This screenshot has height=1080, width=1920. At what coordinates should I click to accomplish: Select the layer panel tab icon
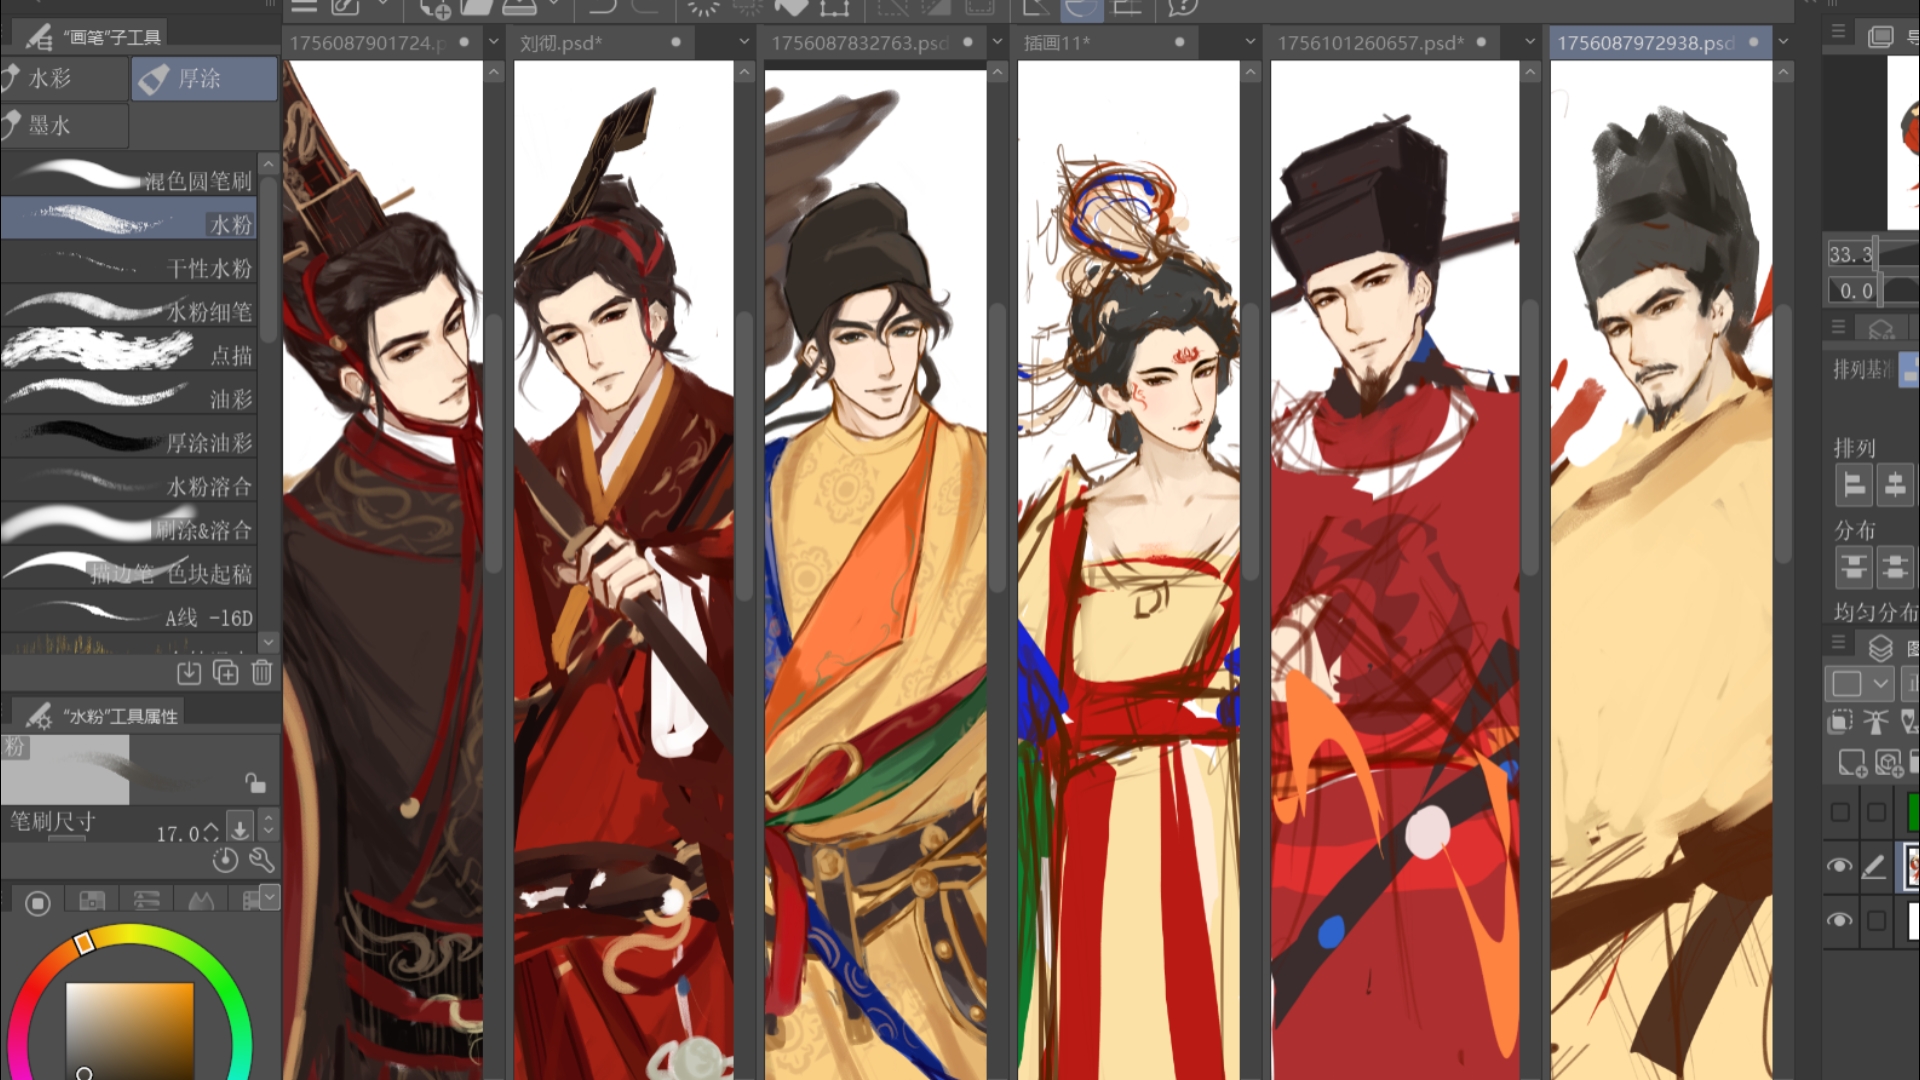1880,648
